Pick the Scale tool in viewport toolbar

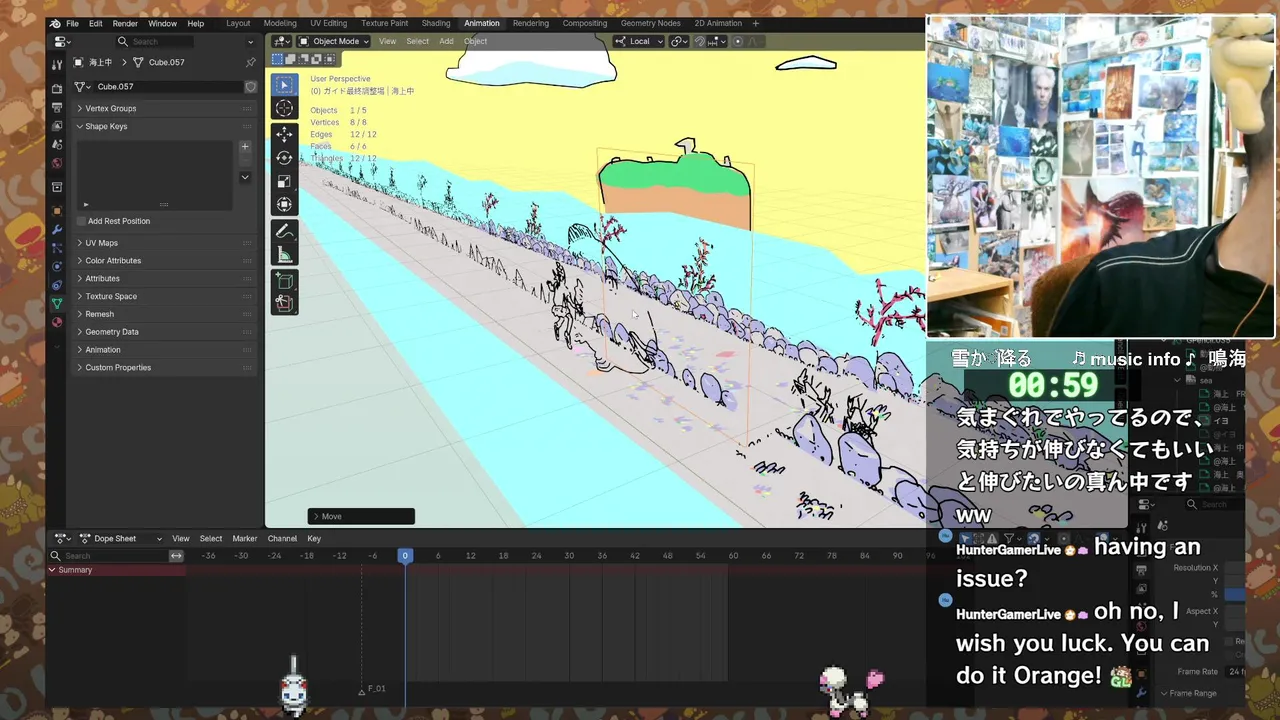click(284, 181)
